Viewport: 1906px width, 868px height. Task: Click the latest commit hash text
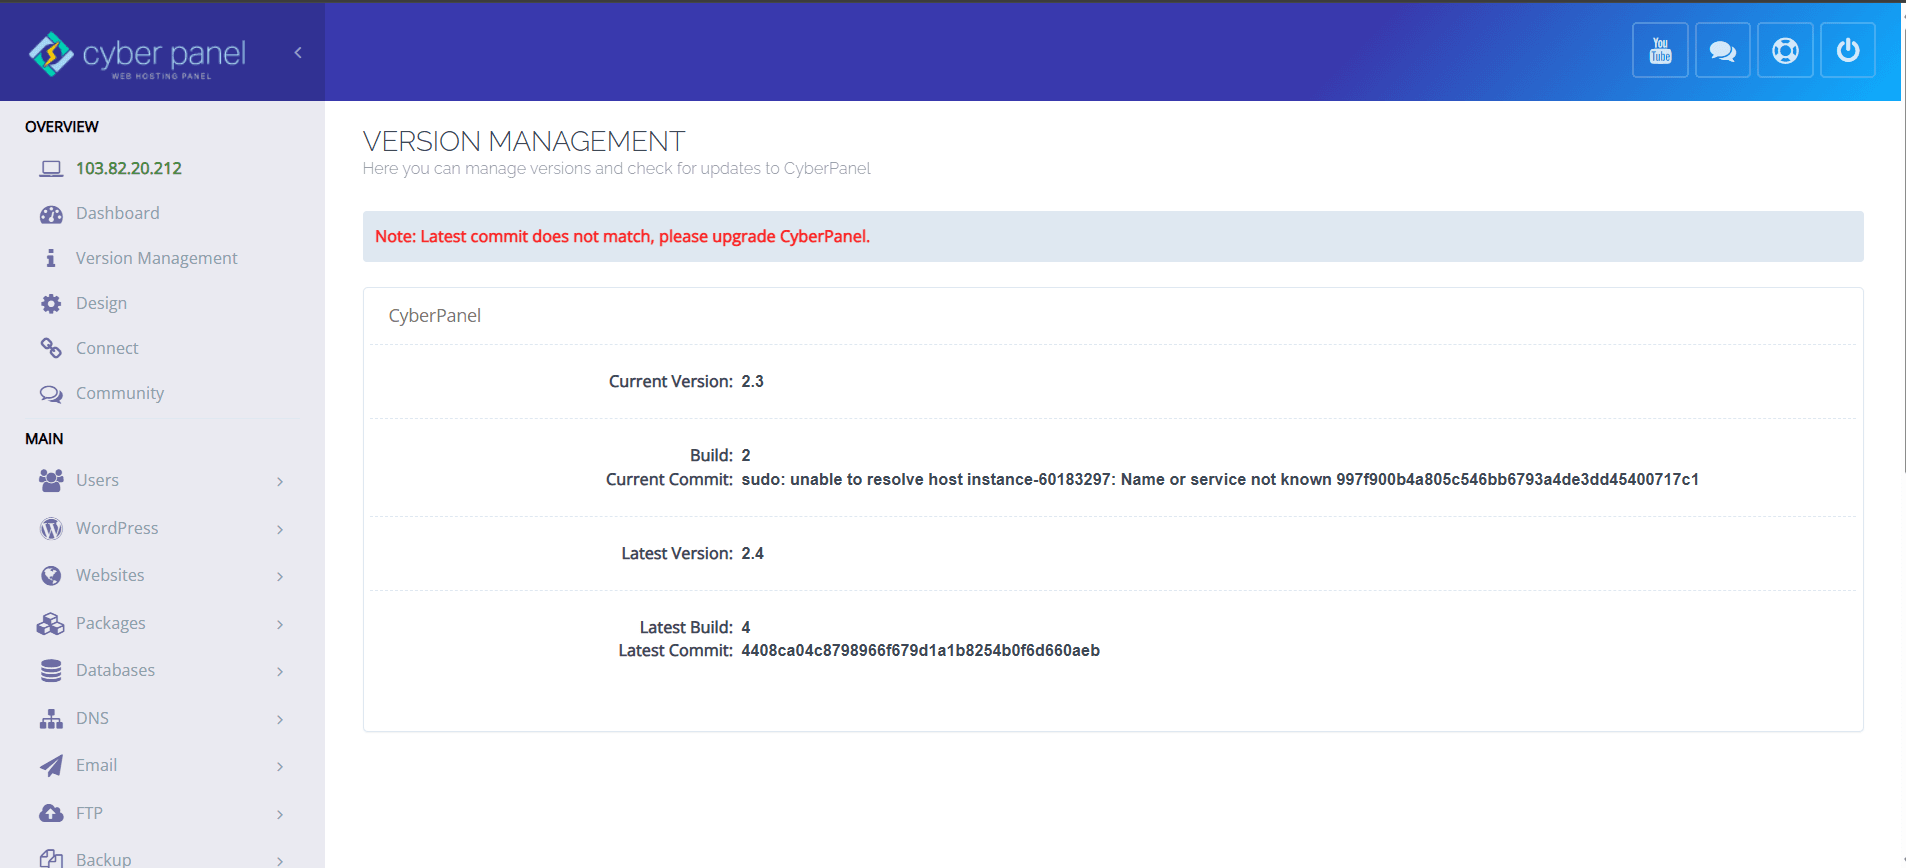(920, 651)
